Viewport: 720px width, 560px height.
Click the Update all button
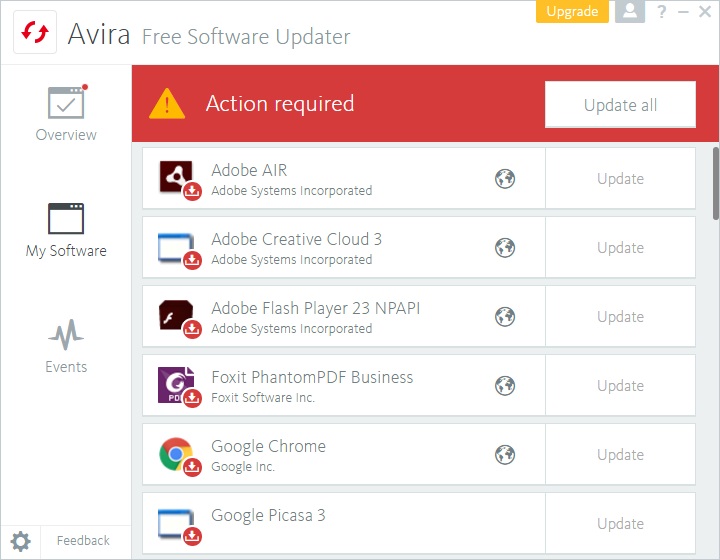[x=620, y=105]
